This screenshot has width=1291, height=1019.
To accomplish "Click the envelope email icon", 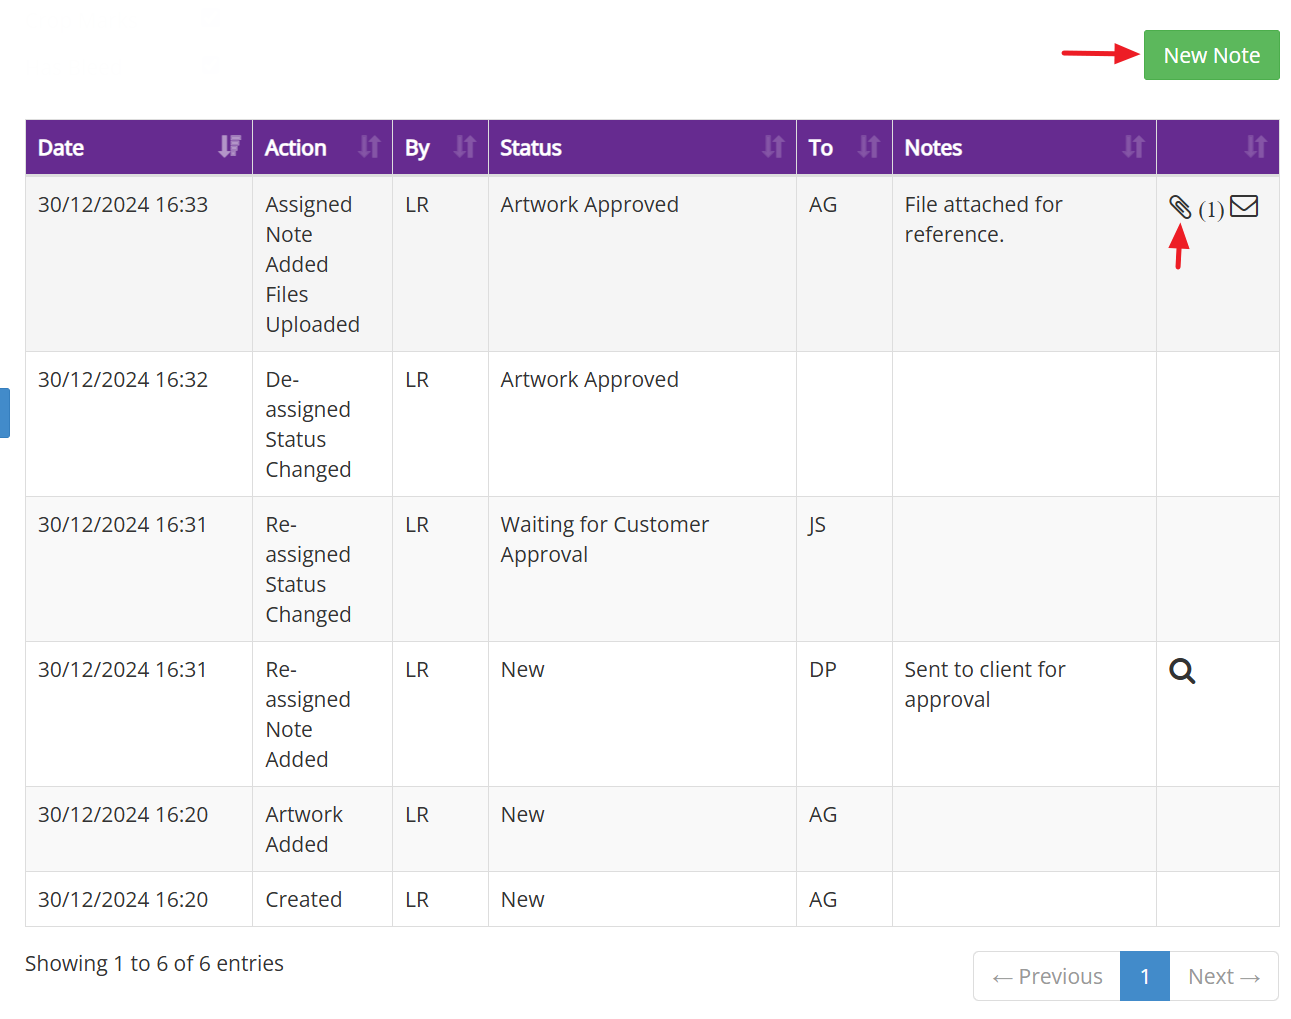I will [x=1243, y=207].
